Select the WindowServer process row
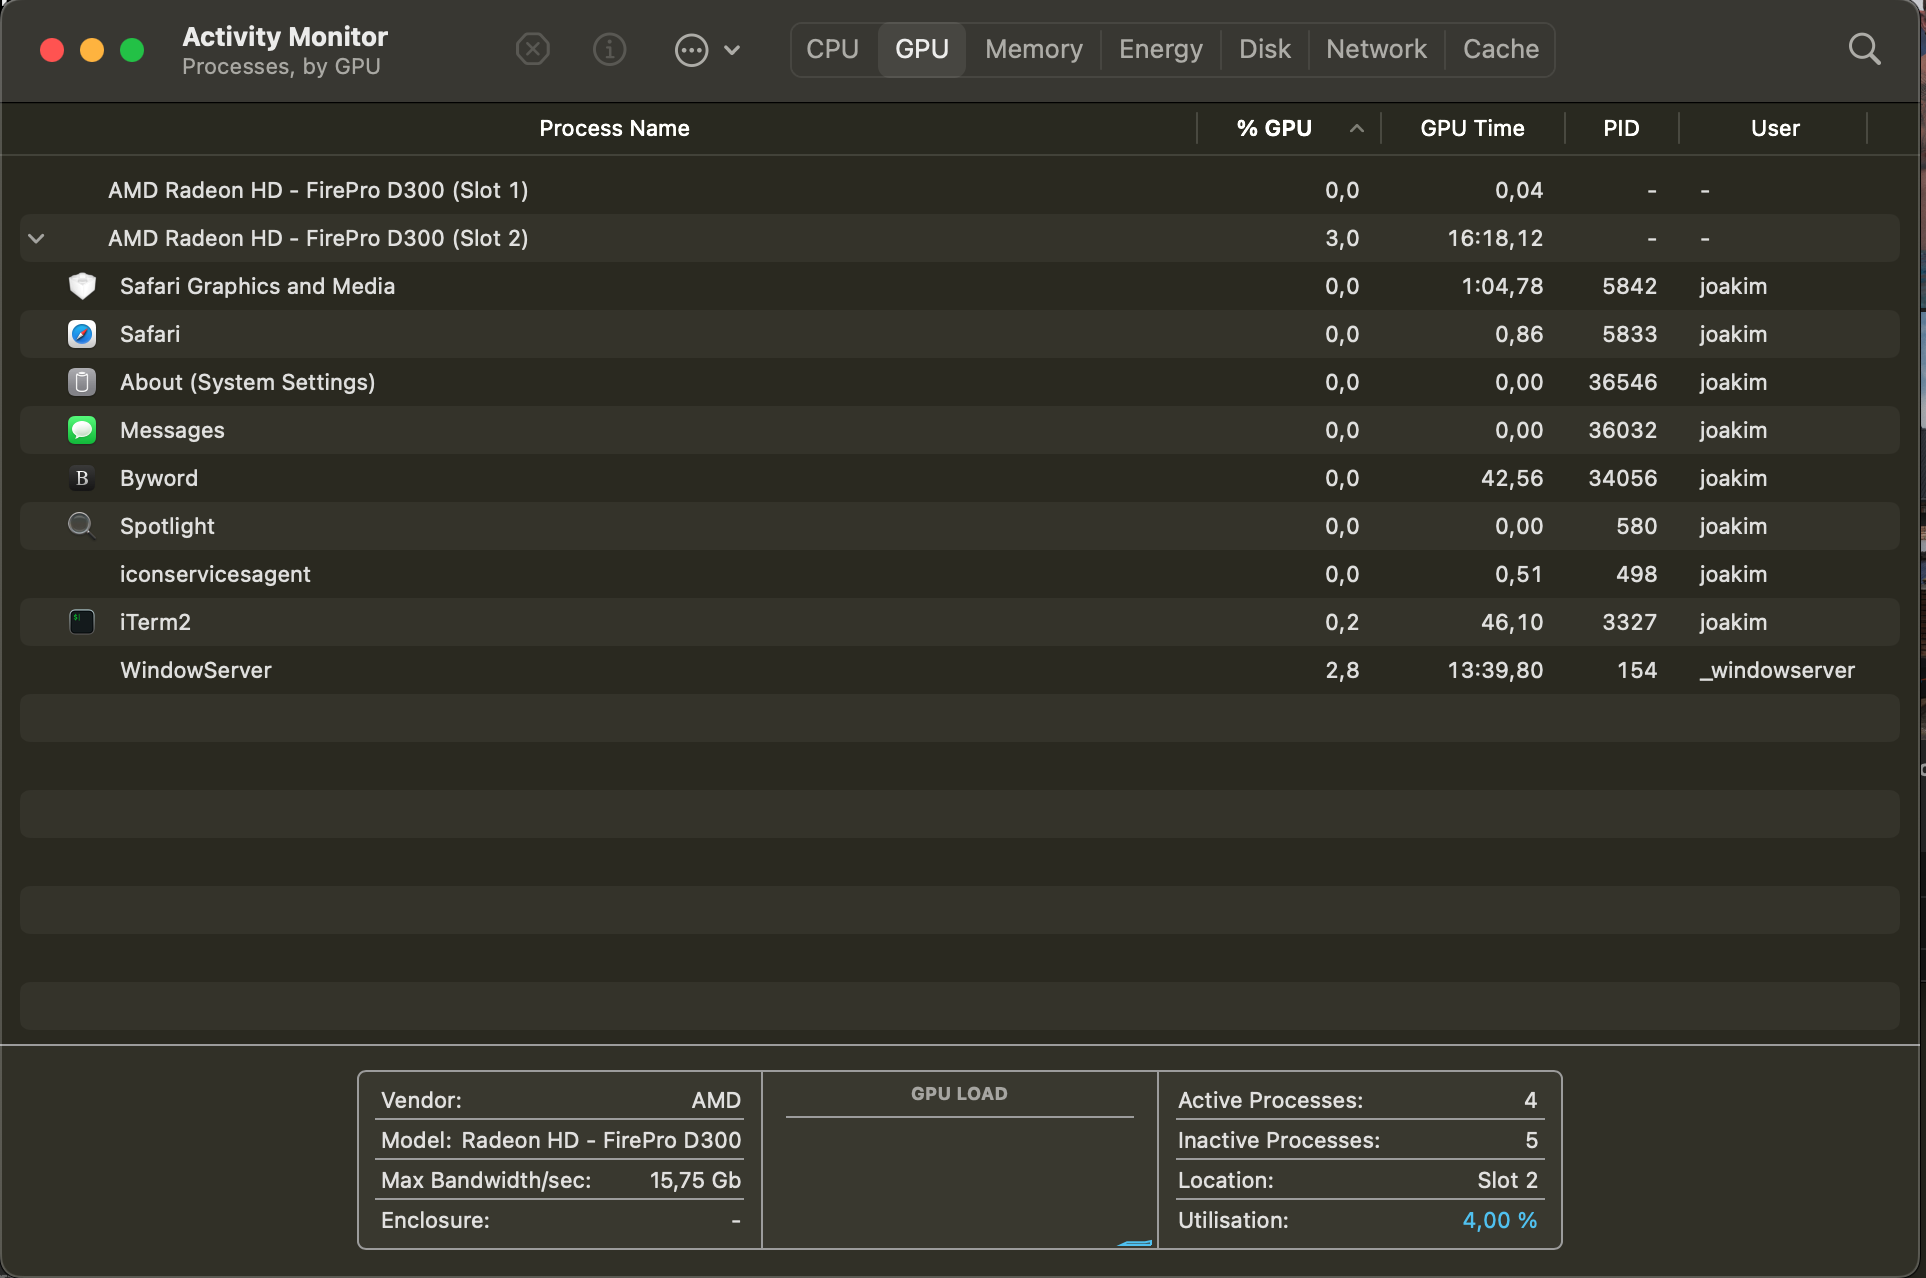 click(959, 670)
